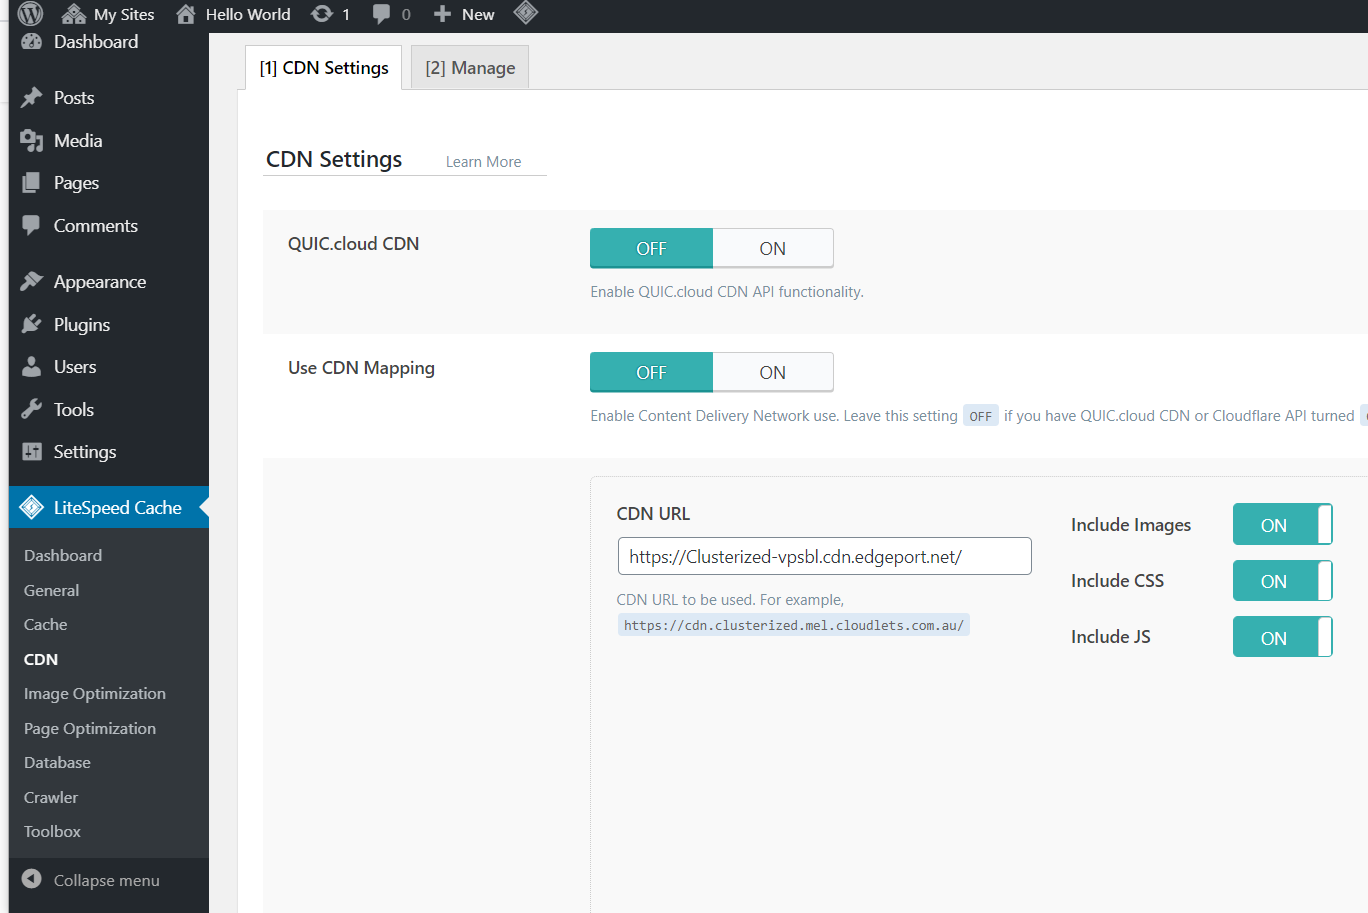Open the Tools menu
The image size is (1368, 913).
pos(74,409)
